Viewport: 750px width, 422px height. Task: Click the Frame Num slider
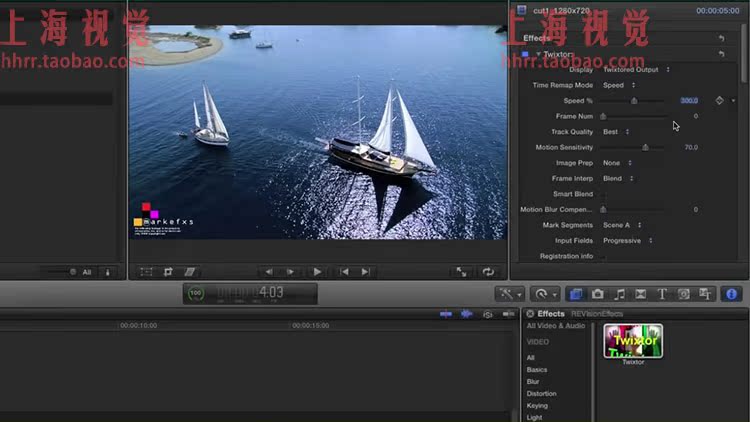(x=632, y=116)
